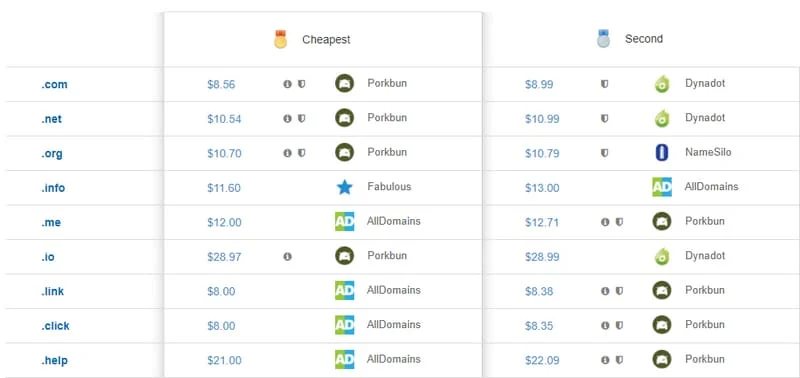
Task: Click the info icon beside $28.97
Action: coord(287,257)
